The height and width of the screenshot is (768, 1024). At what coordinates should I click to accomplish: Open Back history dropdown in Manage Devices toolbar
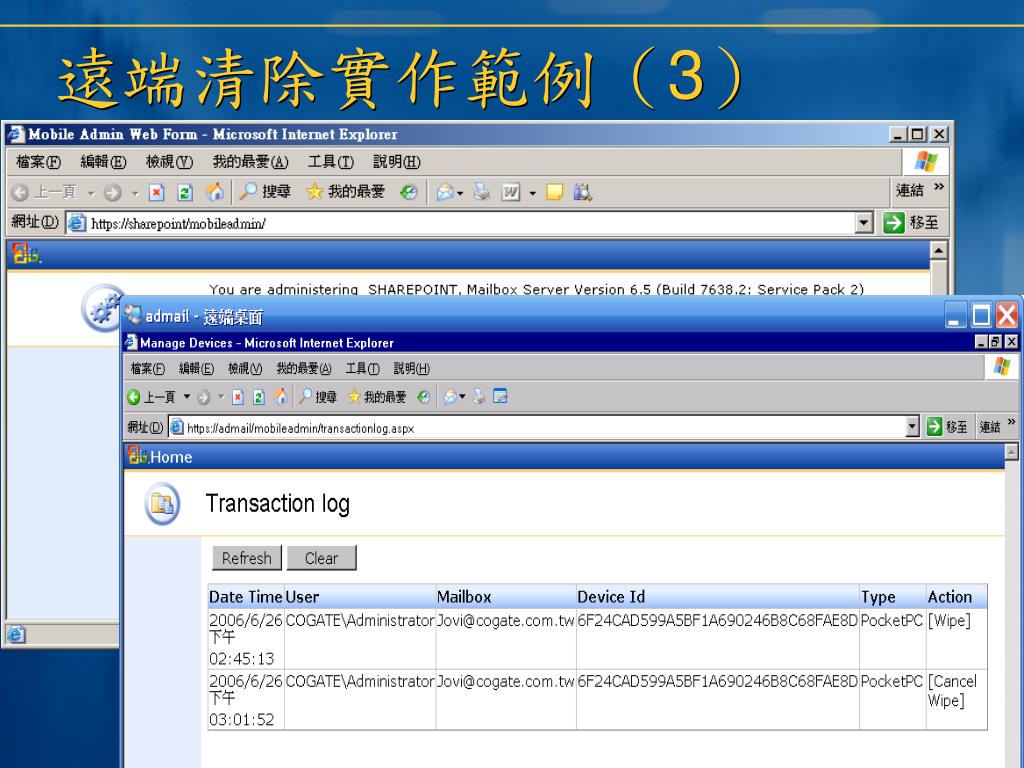coord(186,397)
